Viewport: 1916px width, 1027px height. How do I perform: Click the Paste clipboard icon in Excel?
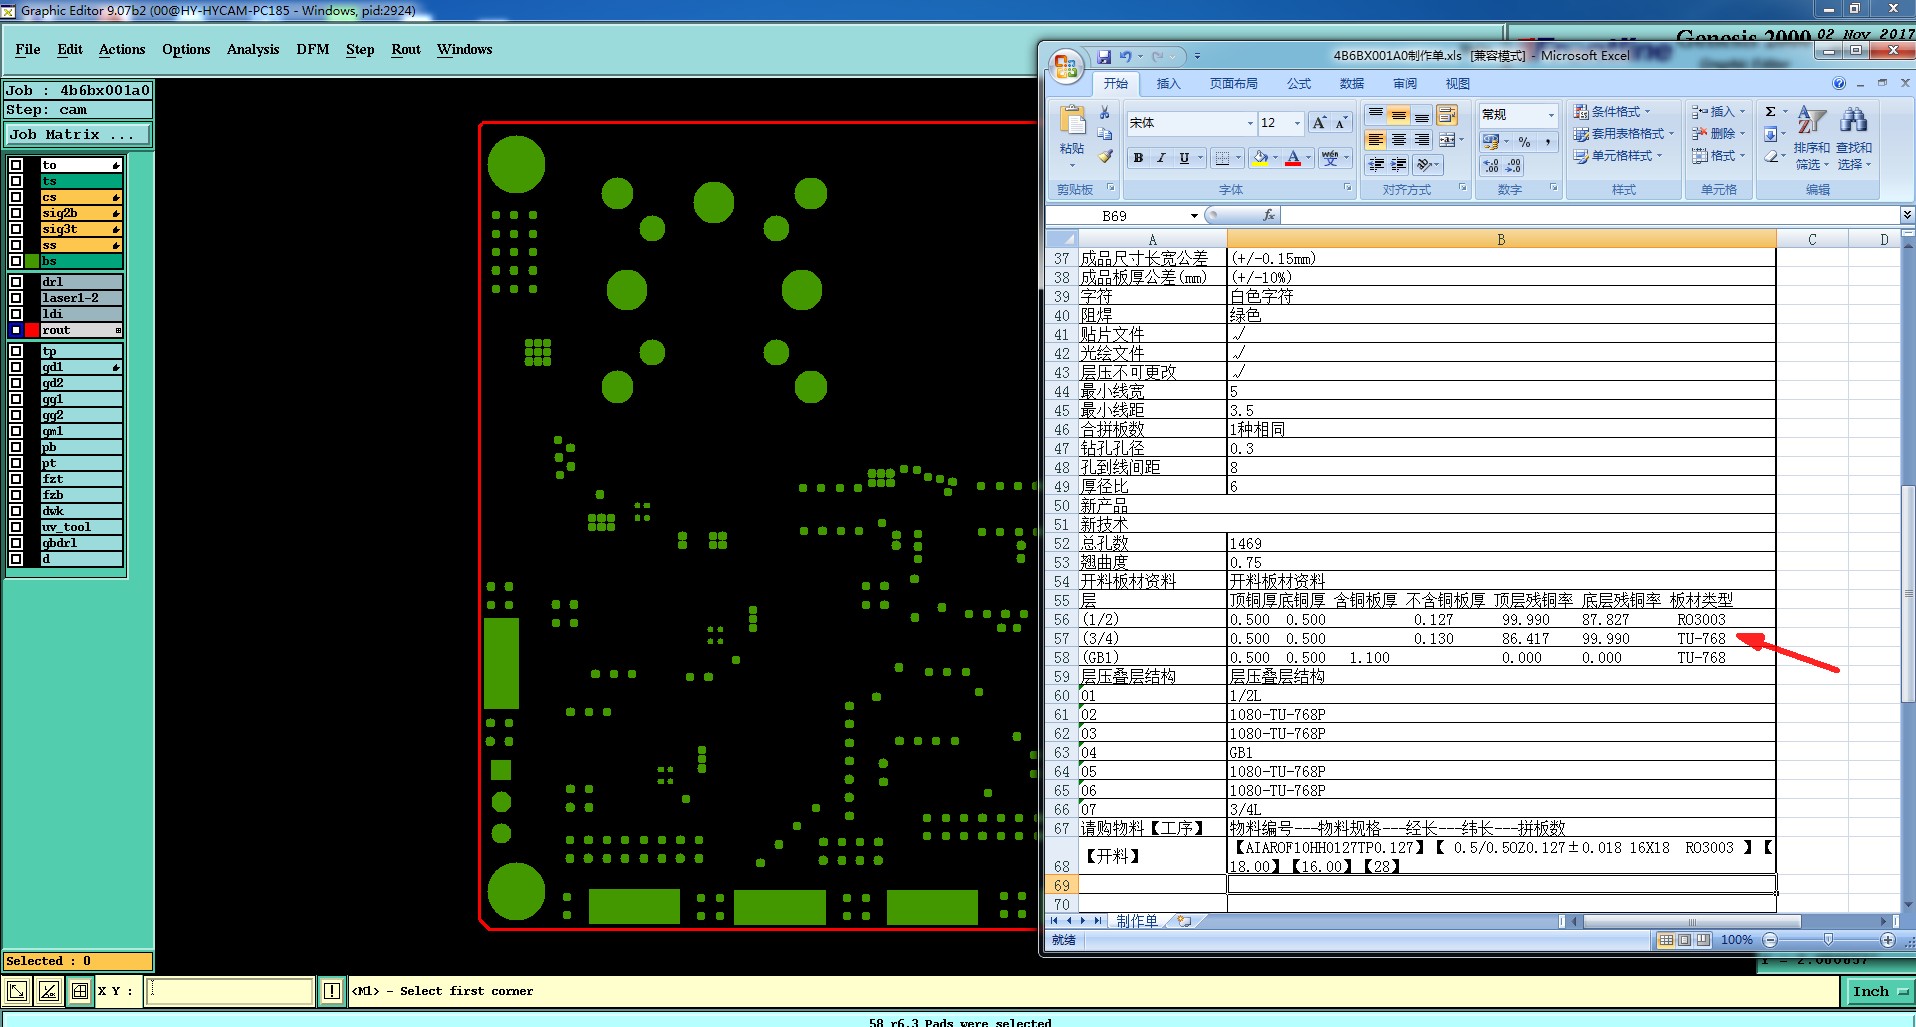1072,121
